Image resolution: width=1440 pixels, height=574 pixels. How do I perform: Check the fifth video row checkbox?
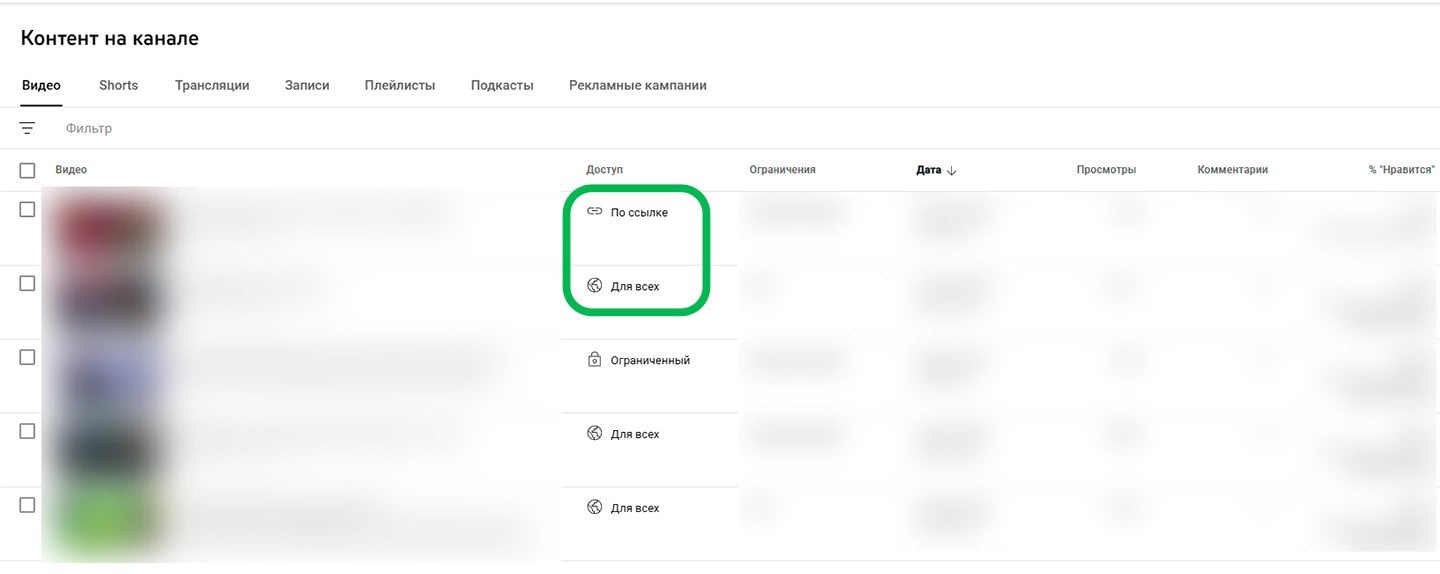click(27, 505)
